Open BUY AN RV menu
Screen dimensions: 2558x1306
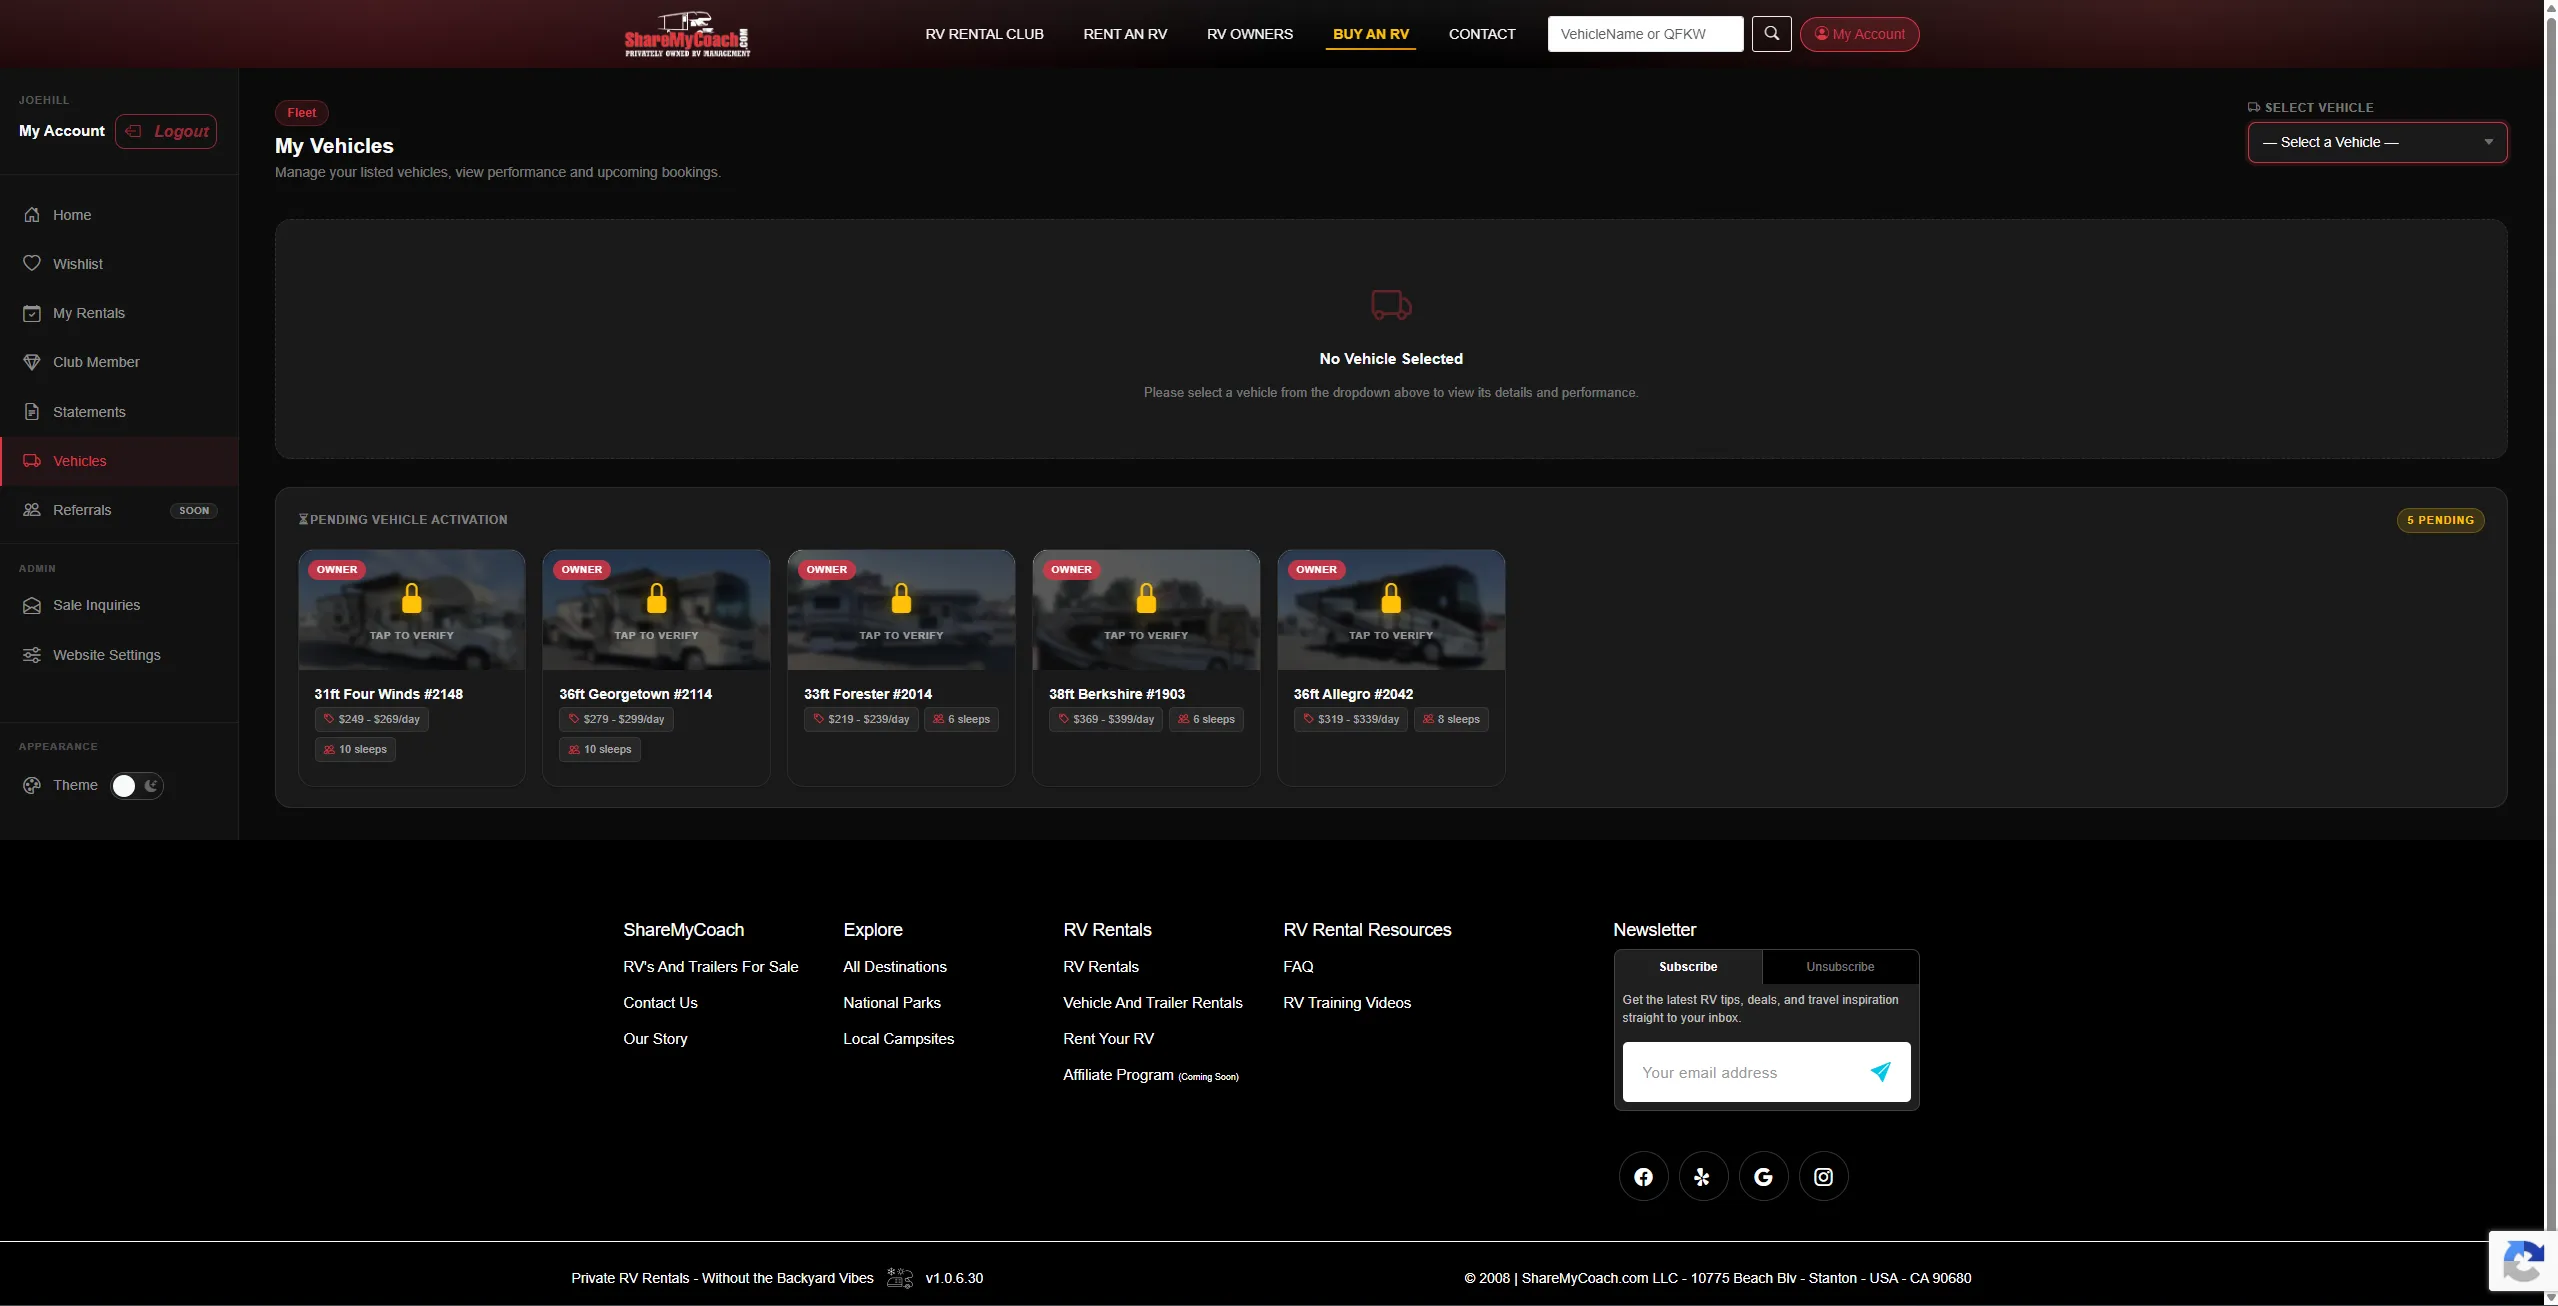pyautogui.click(x=1371, y=34)
